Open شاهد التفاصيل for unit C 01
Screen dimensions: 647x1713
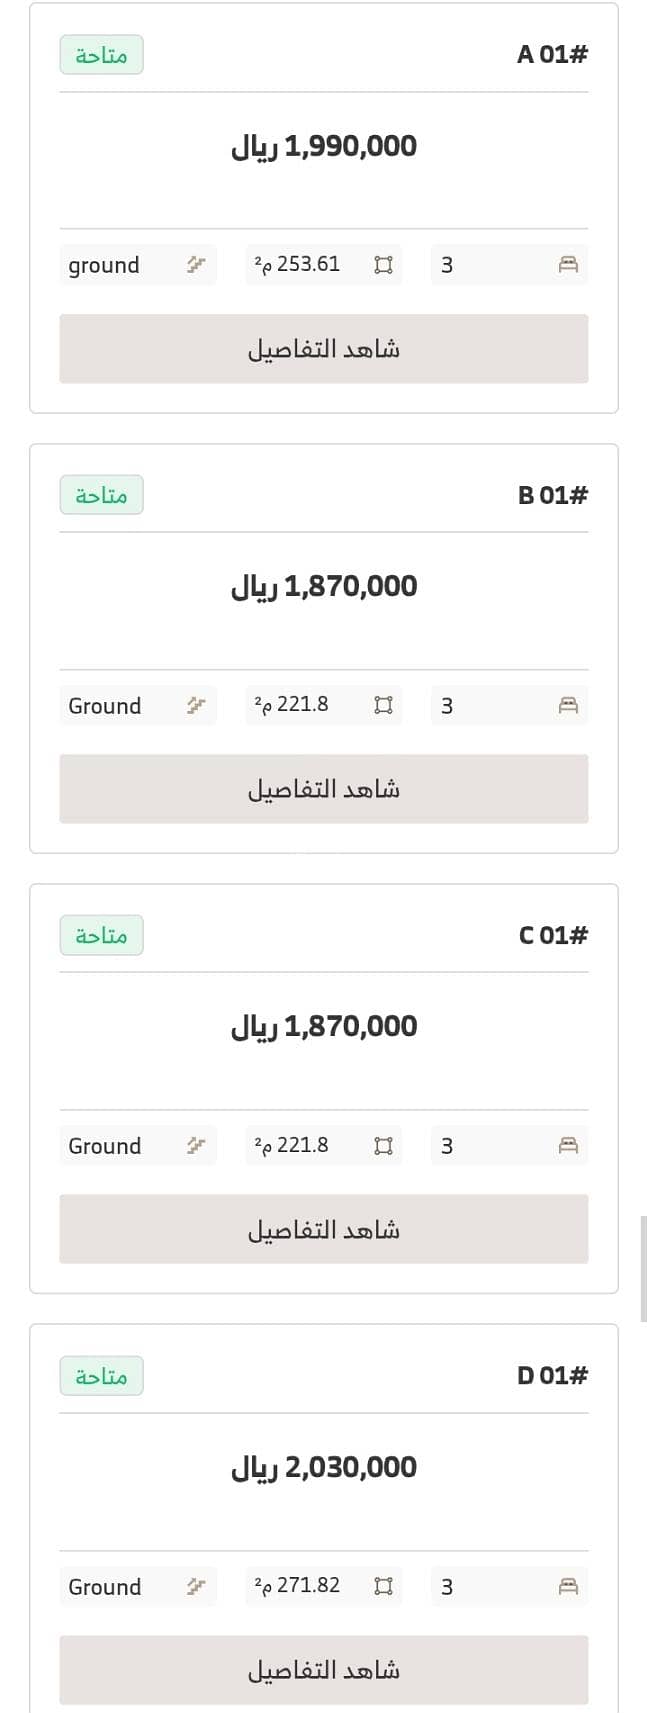click(x=324, y=1229)
